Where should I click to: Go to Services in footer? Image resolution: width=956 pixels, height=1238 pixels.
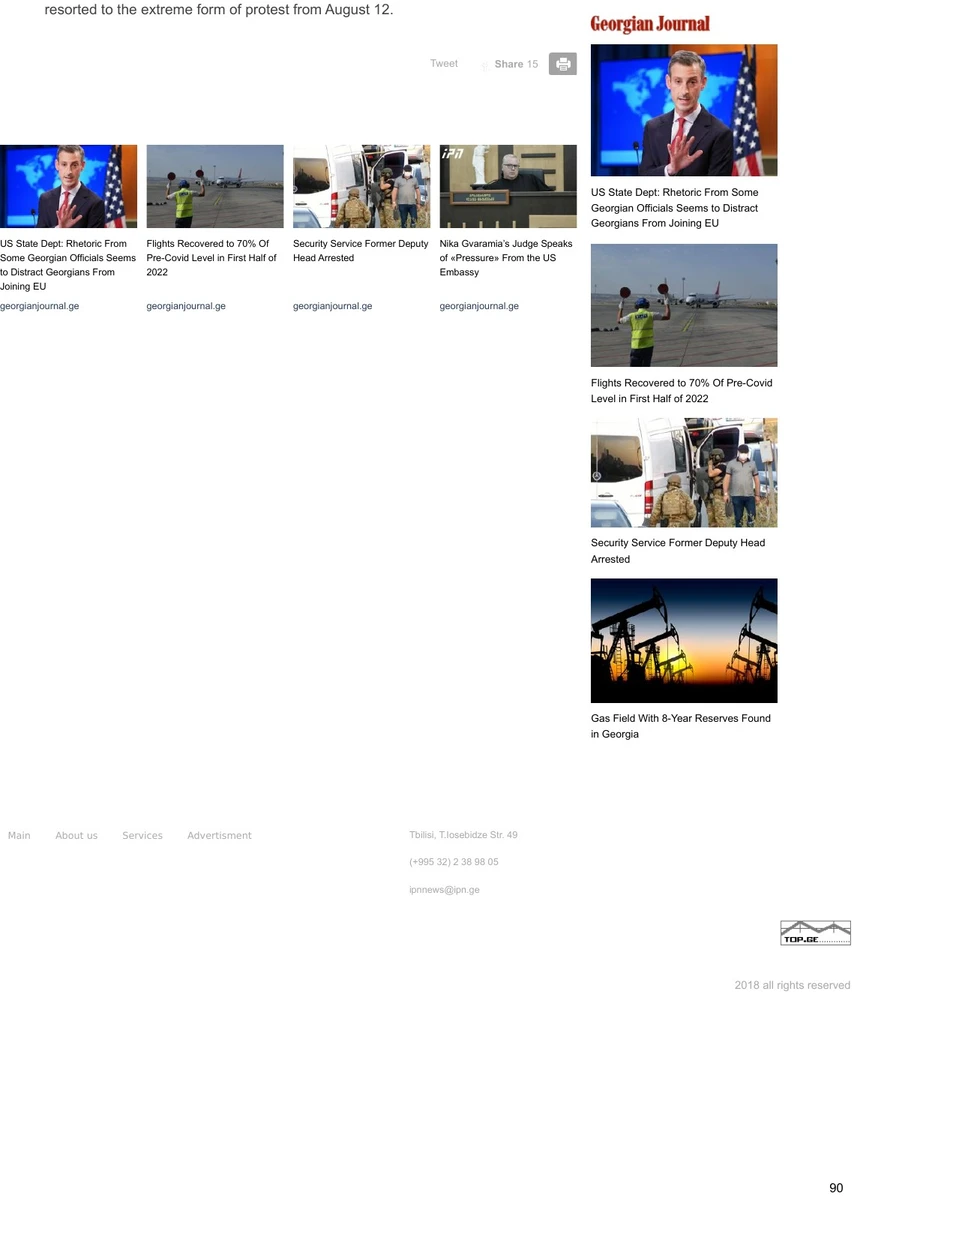tap(142, 836)
